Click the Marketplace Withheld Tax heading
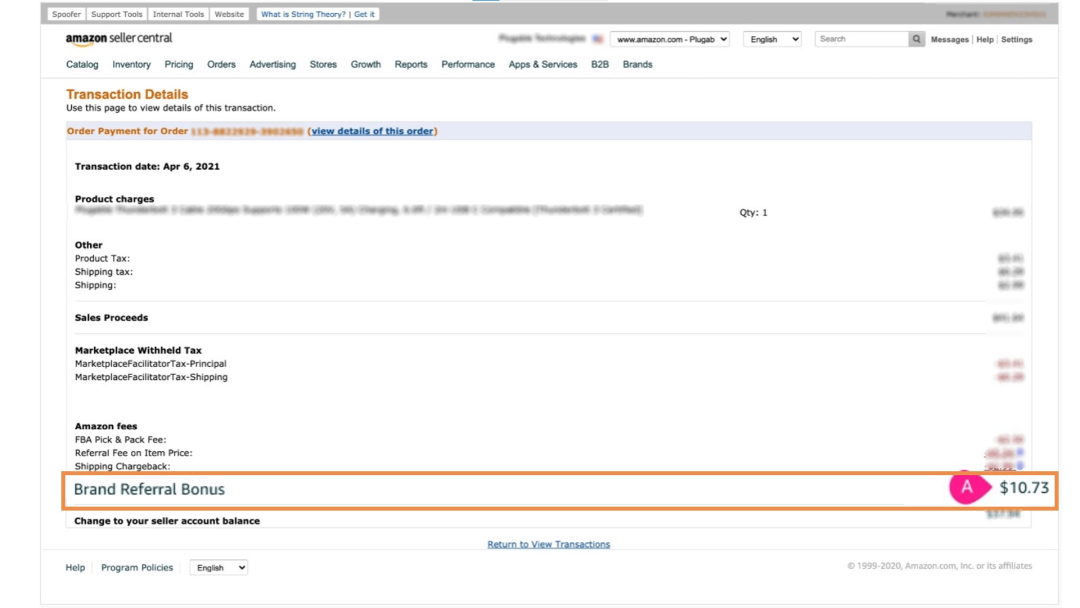Viewport: 1080px width, 608px height. 138,350
